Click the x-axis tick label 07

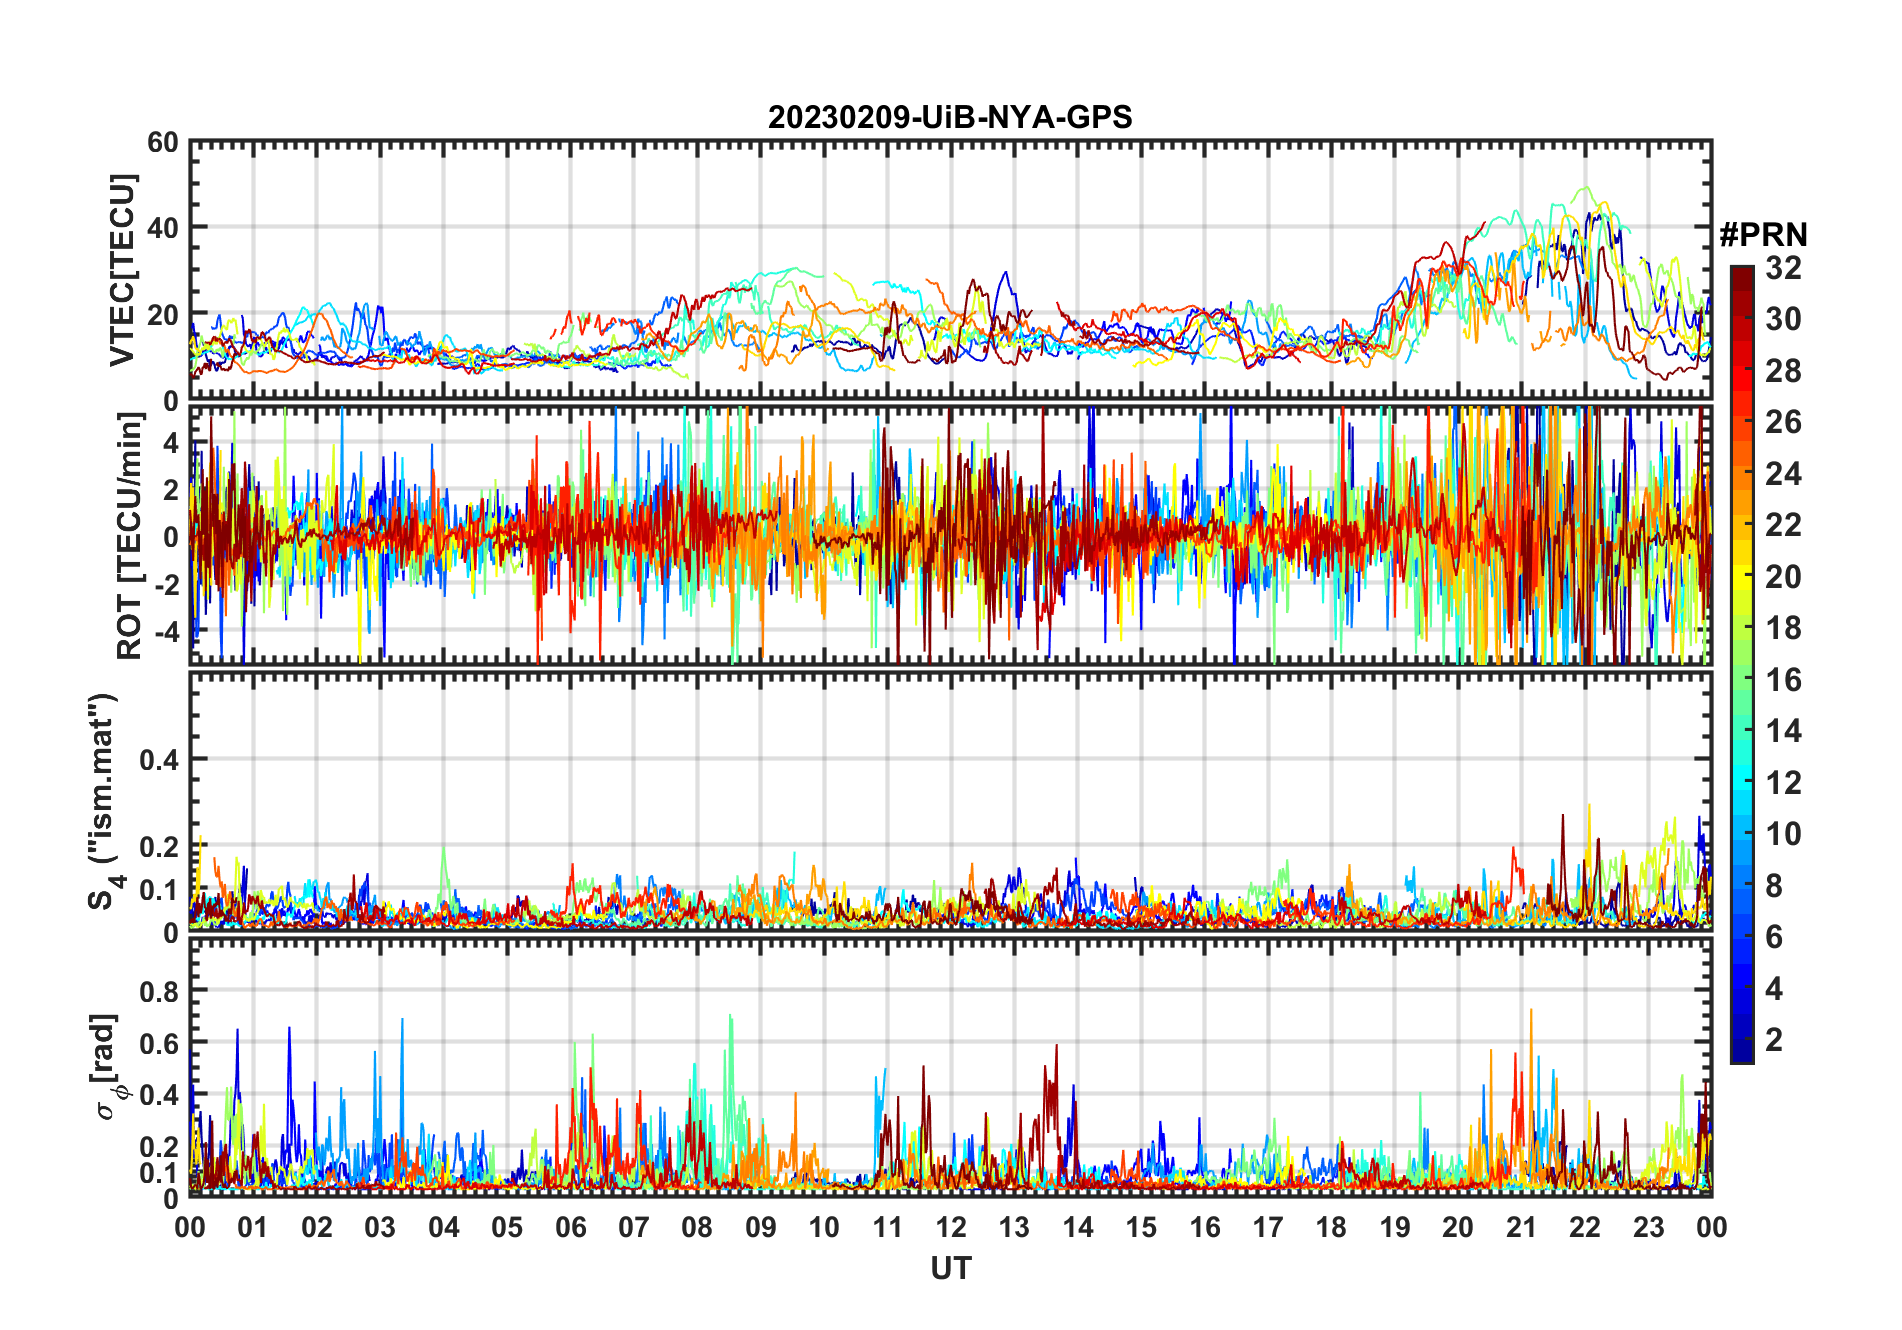pos(634,1228)
